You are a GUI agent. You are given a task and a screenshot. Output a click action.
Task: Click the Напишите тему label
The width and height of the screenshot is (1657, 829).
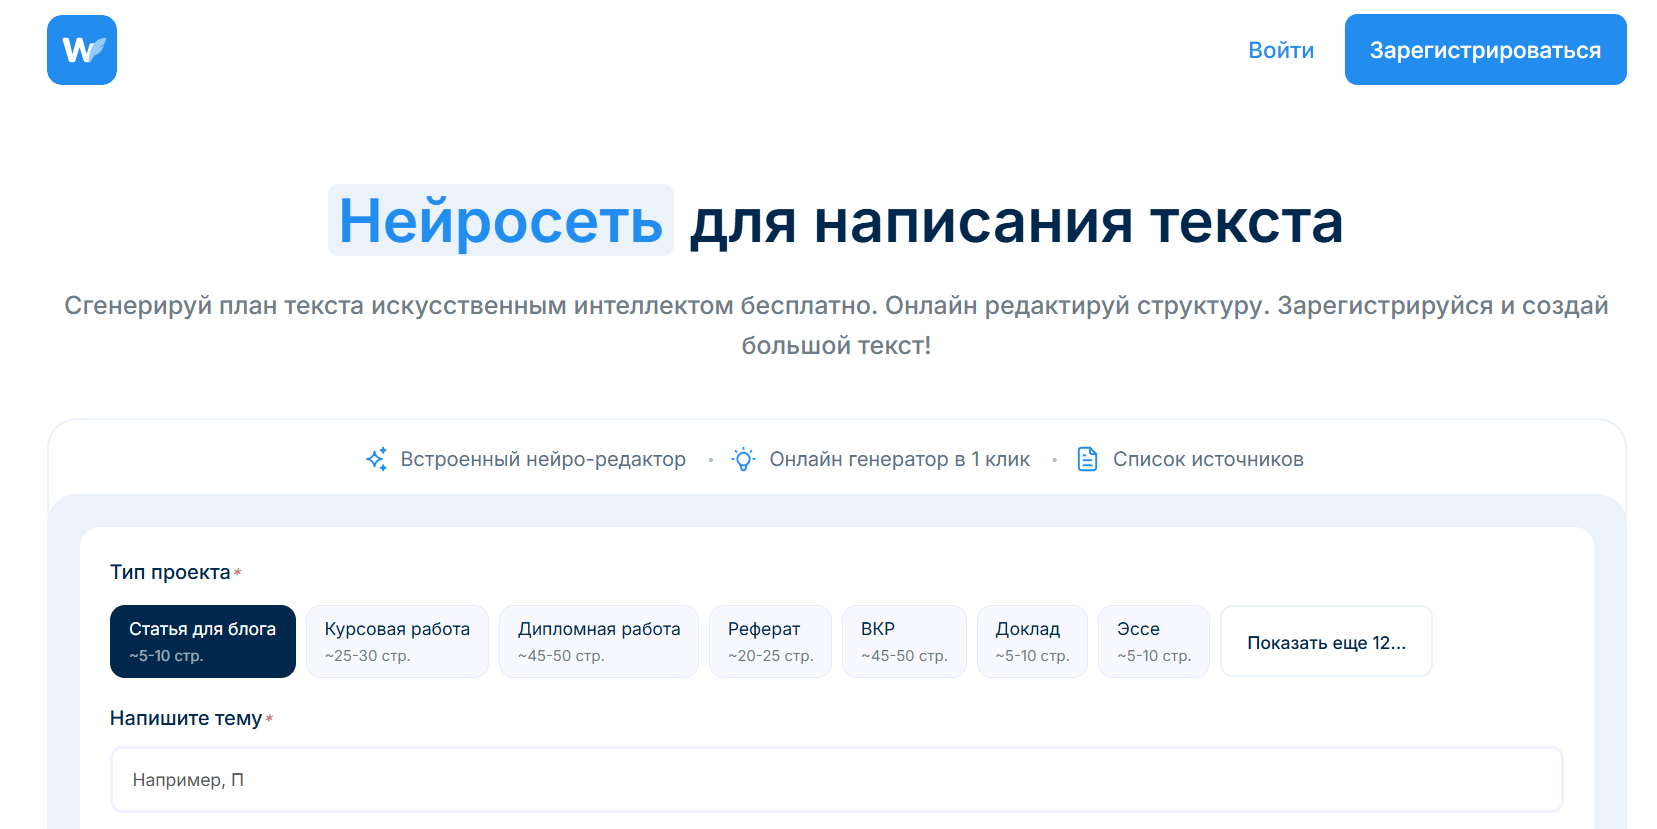click(x=186, y=718)
